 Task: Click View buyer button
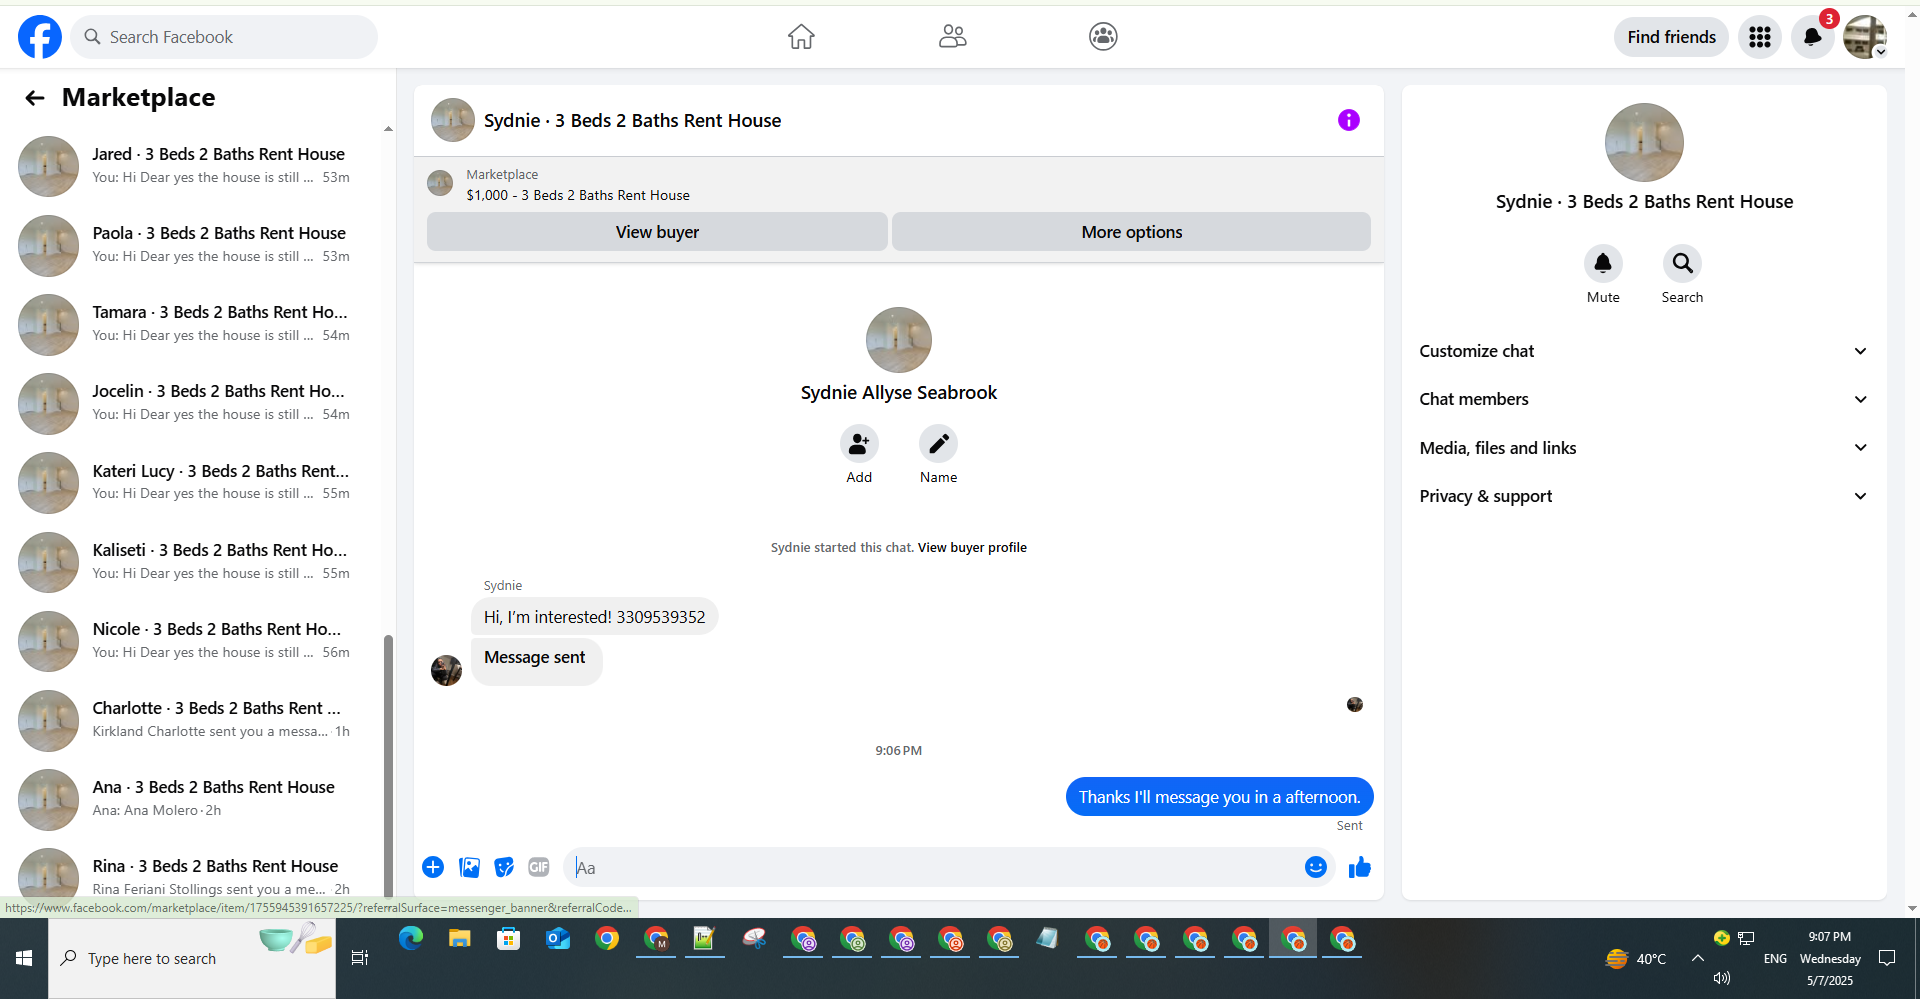[x=657, y=232]
